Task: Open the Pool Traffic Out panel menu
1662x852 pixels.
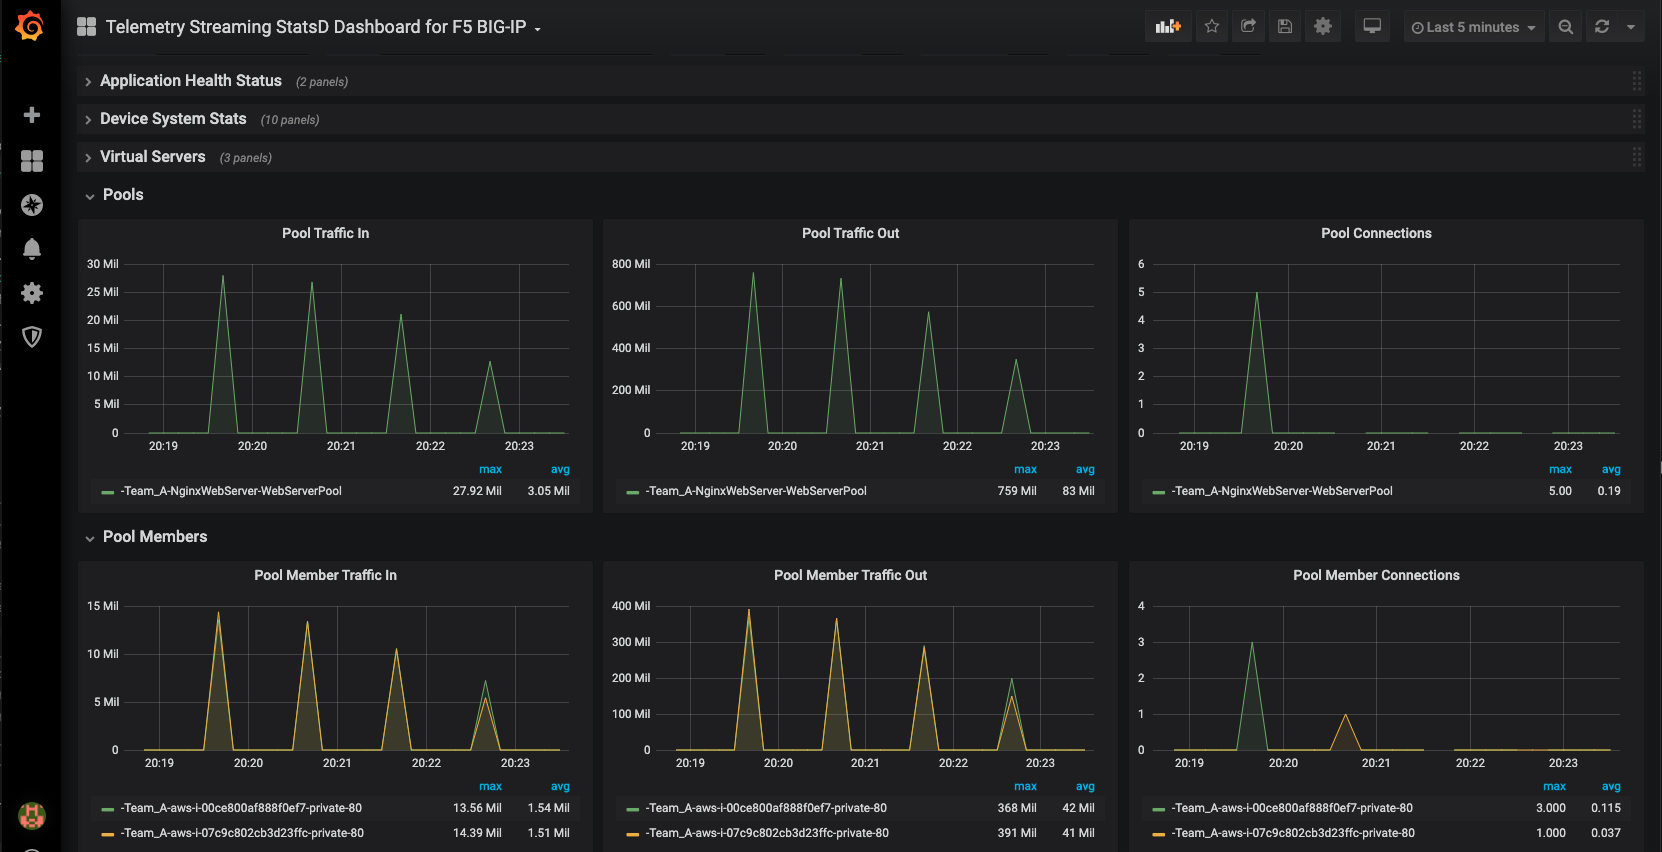Action: (x=850, y=233)
